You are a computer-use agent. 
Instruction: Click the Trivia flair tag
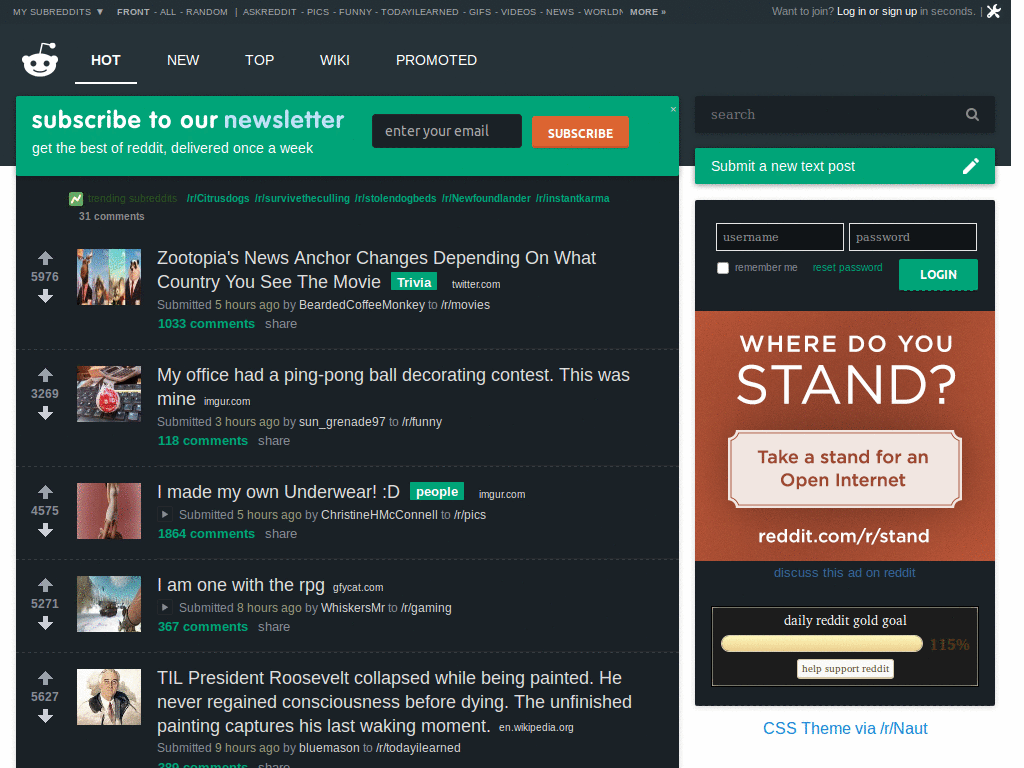pyautogui.click(x=414, y=282)
